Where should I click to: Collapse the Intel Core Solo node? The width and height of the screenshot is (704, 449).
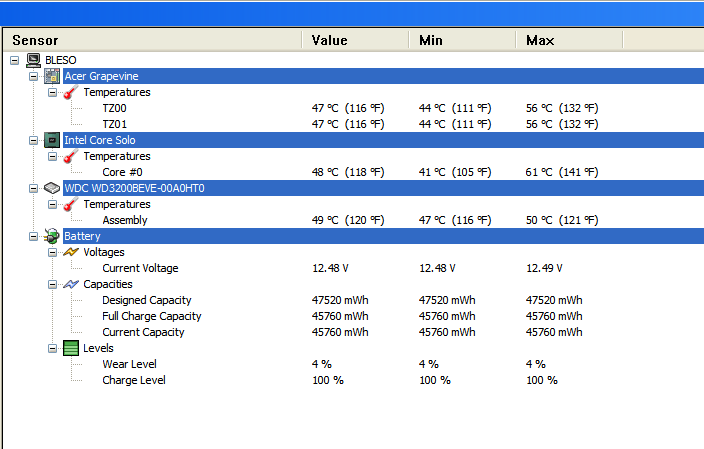(x=33, y=141)
